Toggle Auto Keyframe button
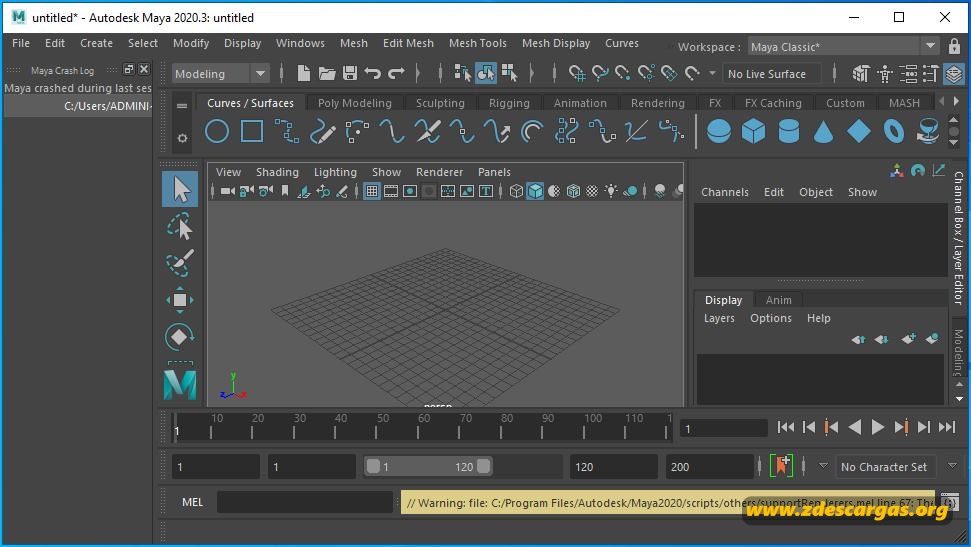971x547 pixels. pos(781,465)
